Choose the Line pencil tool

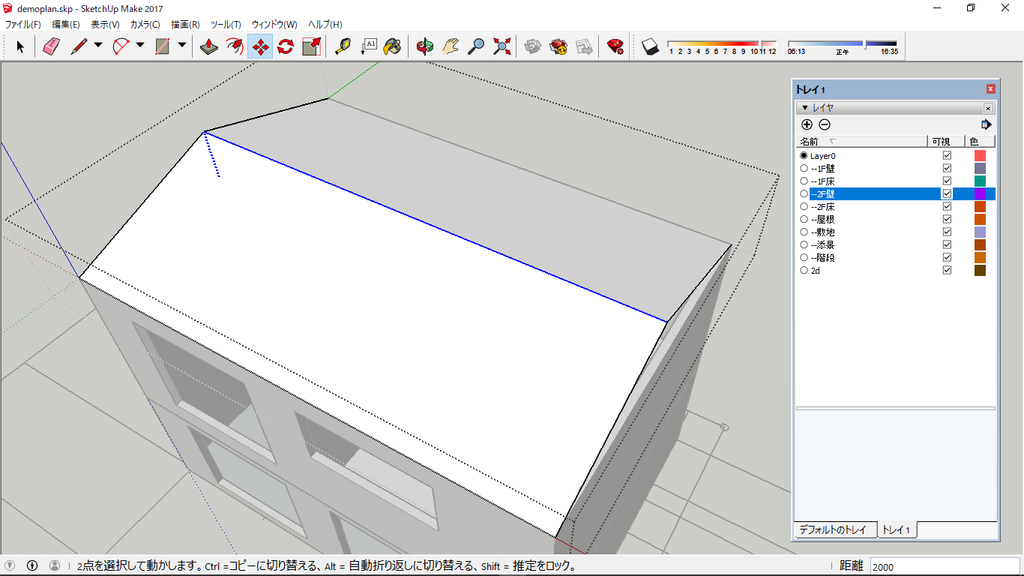pyautogui.click(x=78, y=47)
